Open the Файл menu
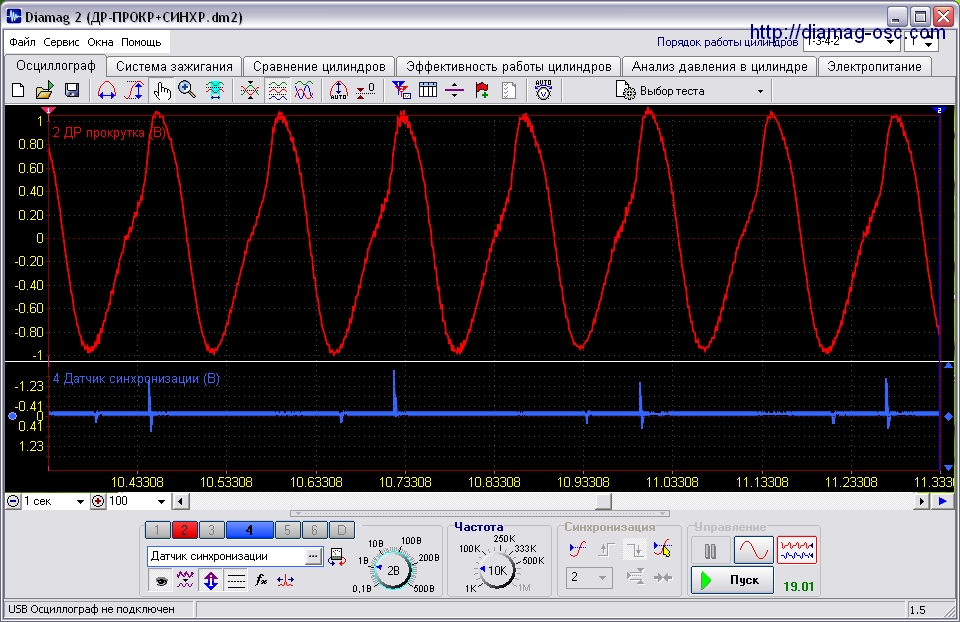The image size is (960, 622). click(22, 42)
